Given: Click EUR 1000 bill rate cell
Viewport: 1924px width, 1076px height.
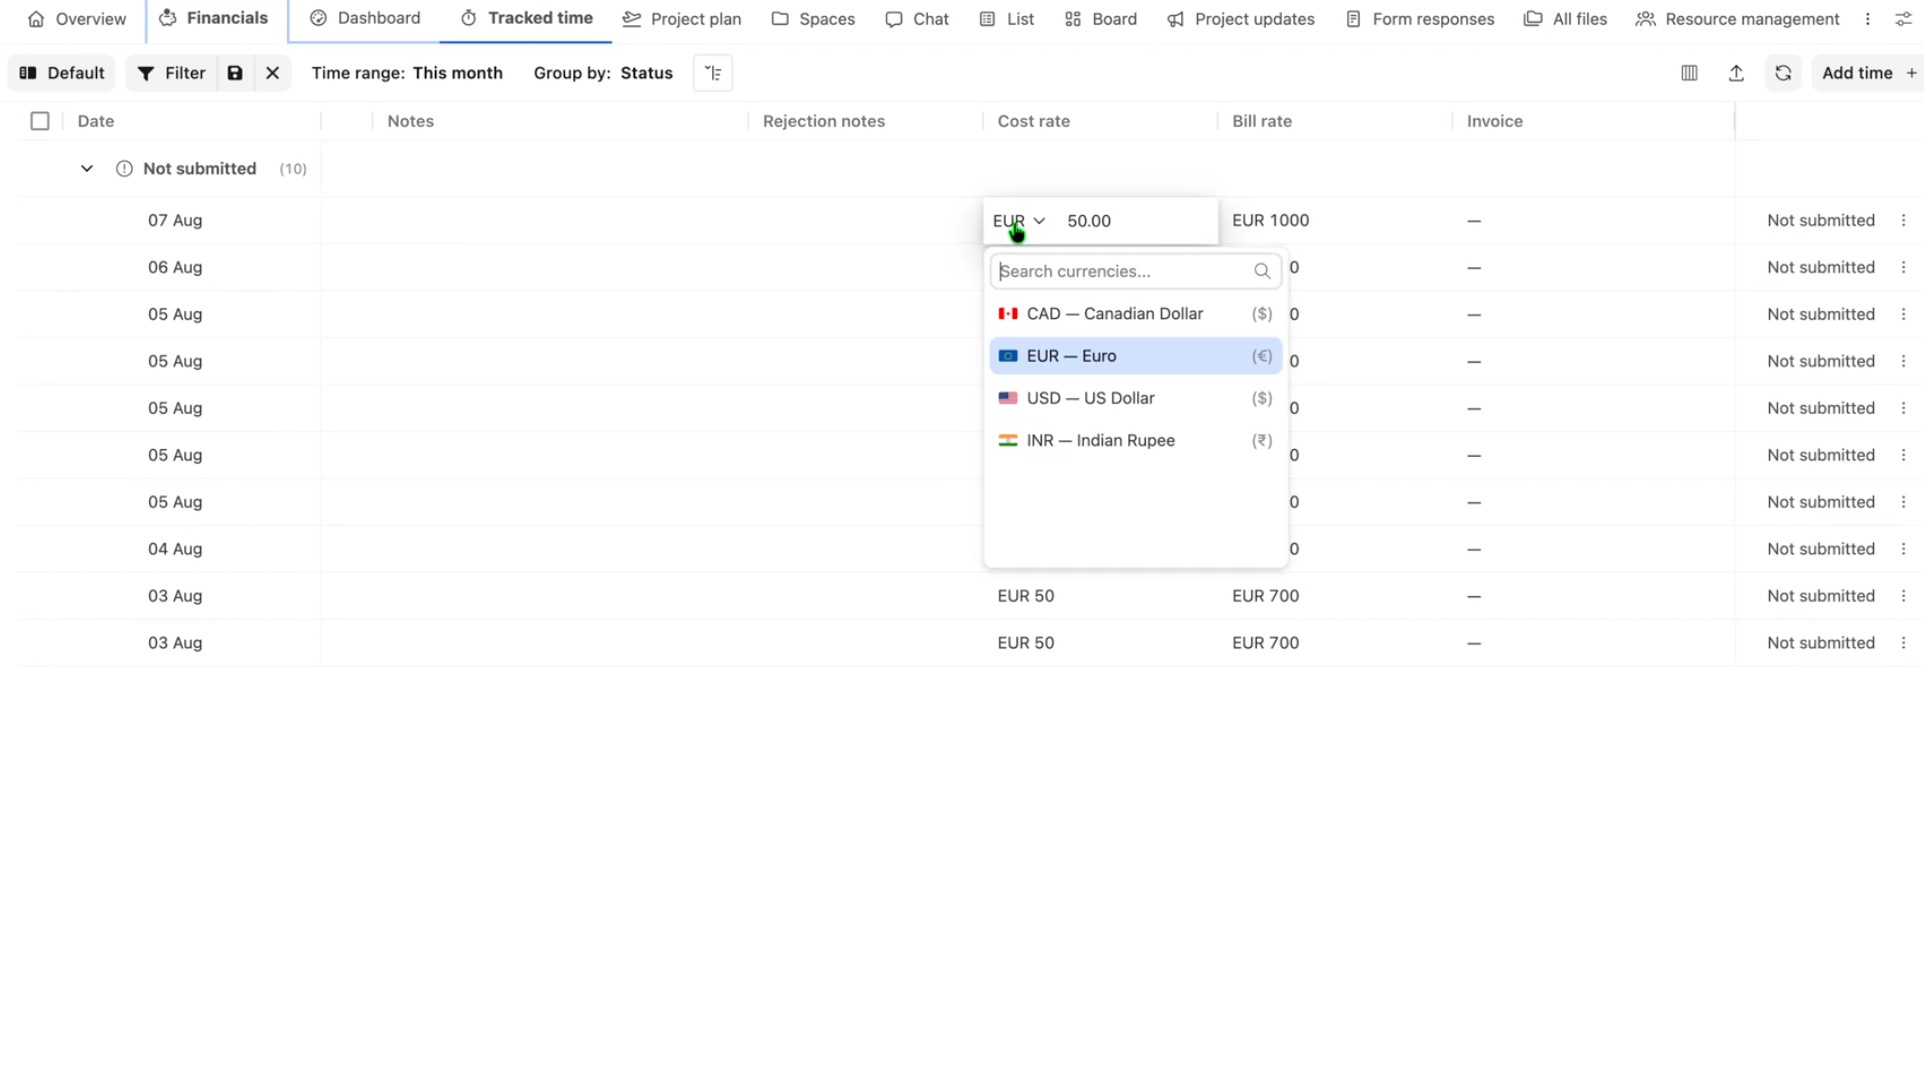Looking at the screenshot, I should point(1270,220).
